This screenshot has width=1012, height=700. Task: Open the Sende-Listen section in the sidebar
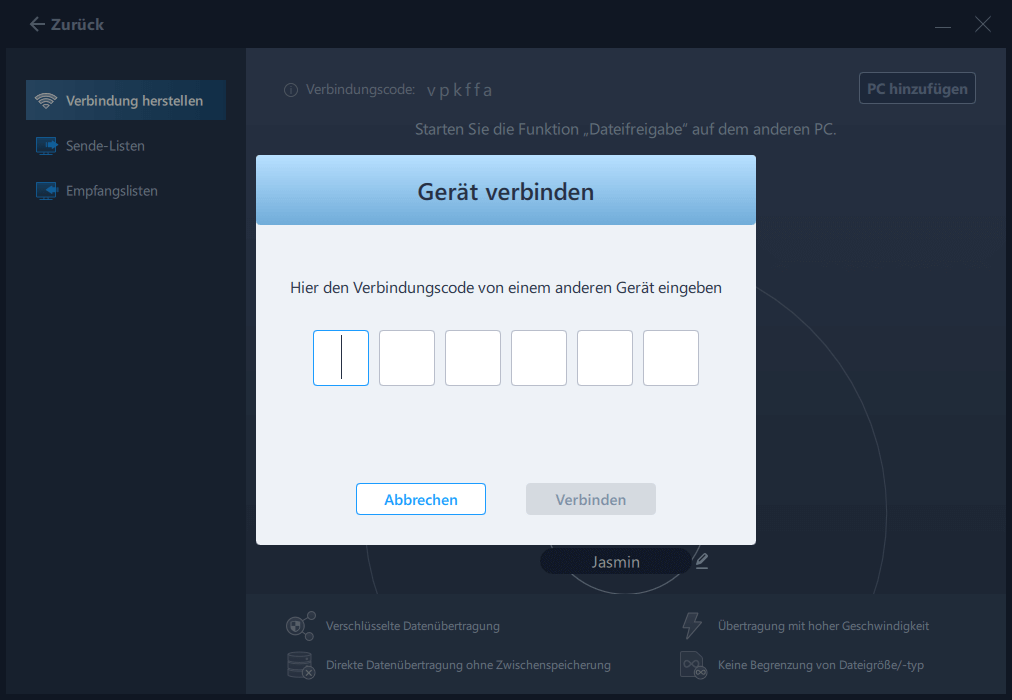coord(104,145)
